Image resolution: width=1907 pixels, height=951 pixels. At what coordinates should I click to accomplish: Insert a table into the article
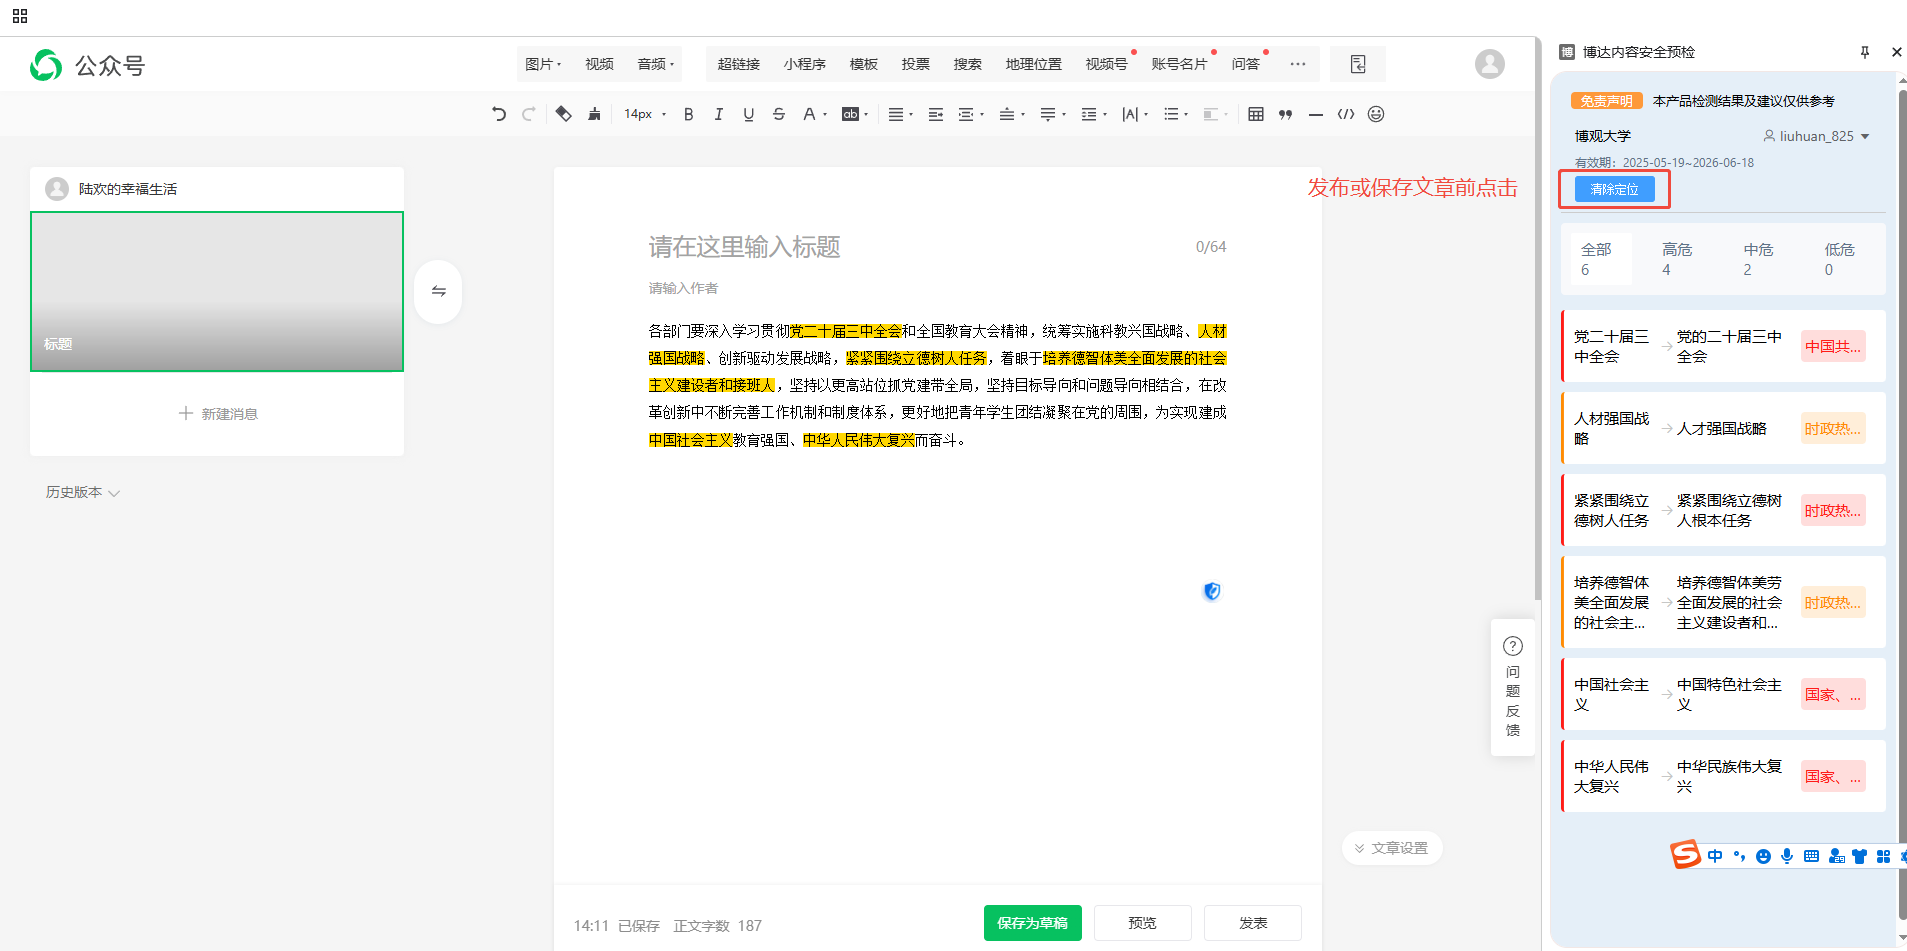point(1256,114)
